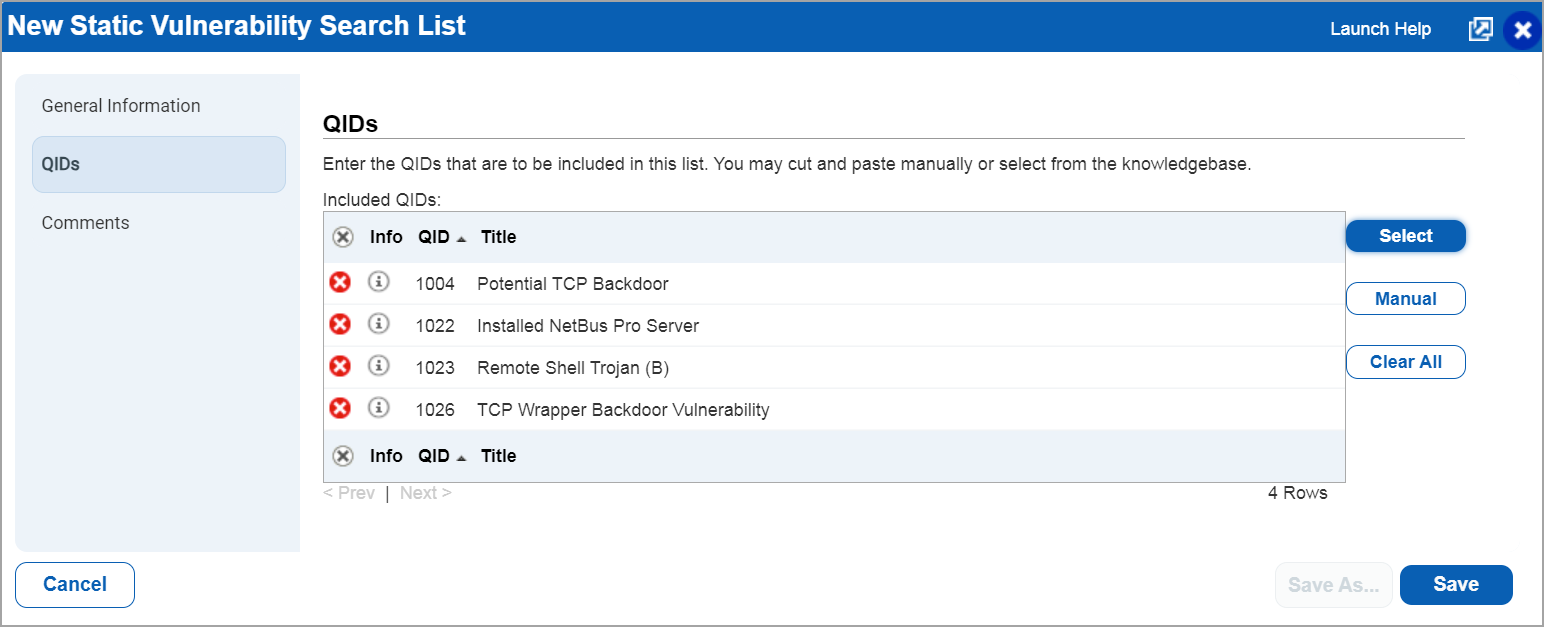Save the vulnerability search list
This screenshot has width=1544, height=627.
[x=1455, y=585]
